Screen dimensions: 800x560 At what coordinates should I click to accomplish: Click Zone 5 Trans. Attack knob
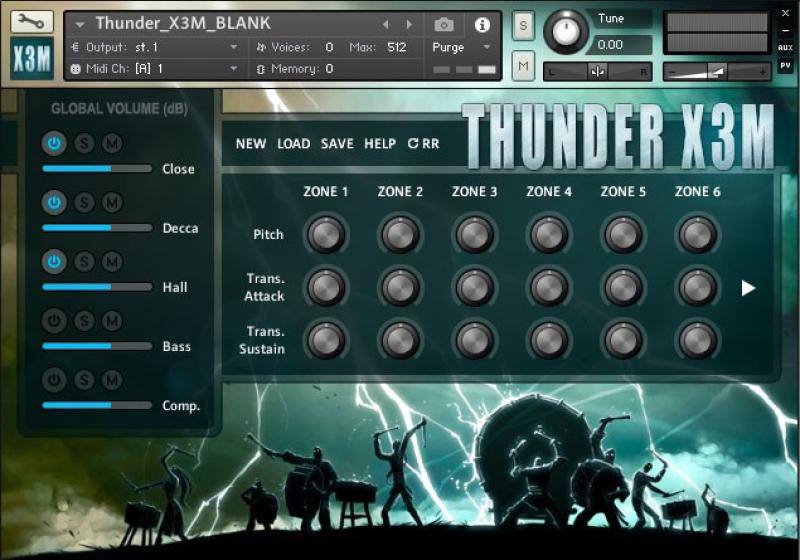pyautogui.click(x=623, y=288)
